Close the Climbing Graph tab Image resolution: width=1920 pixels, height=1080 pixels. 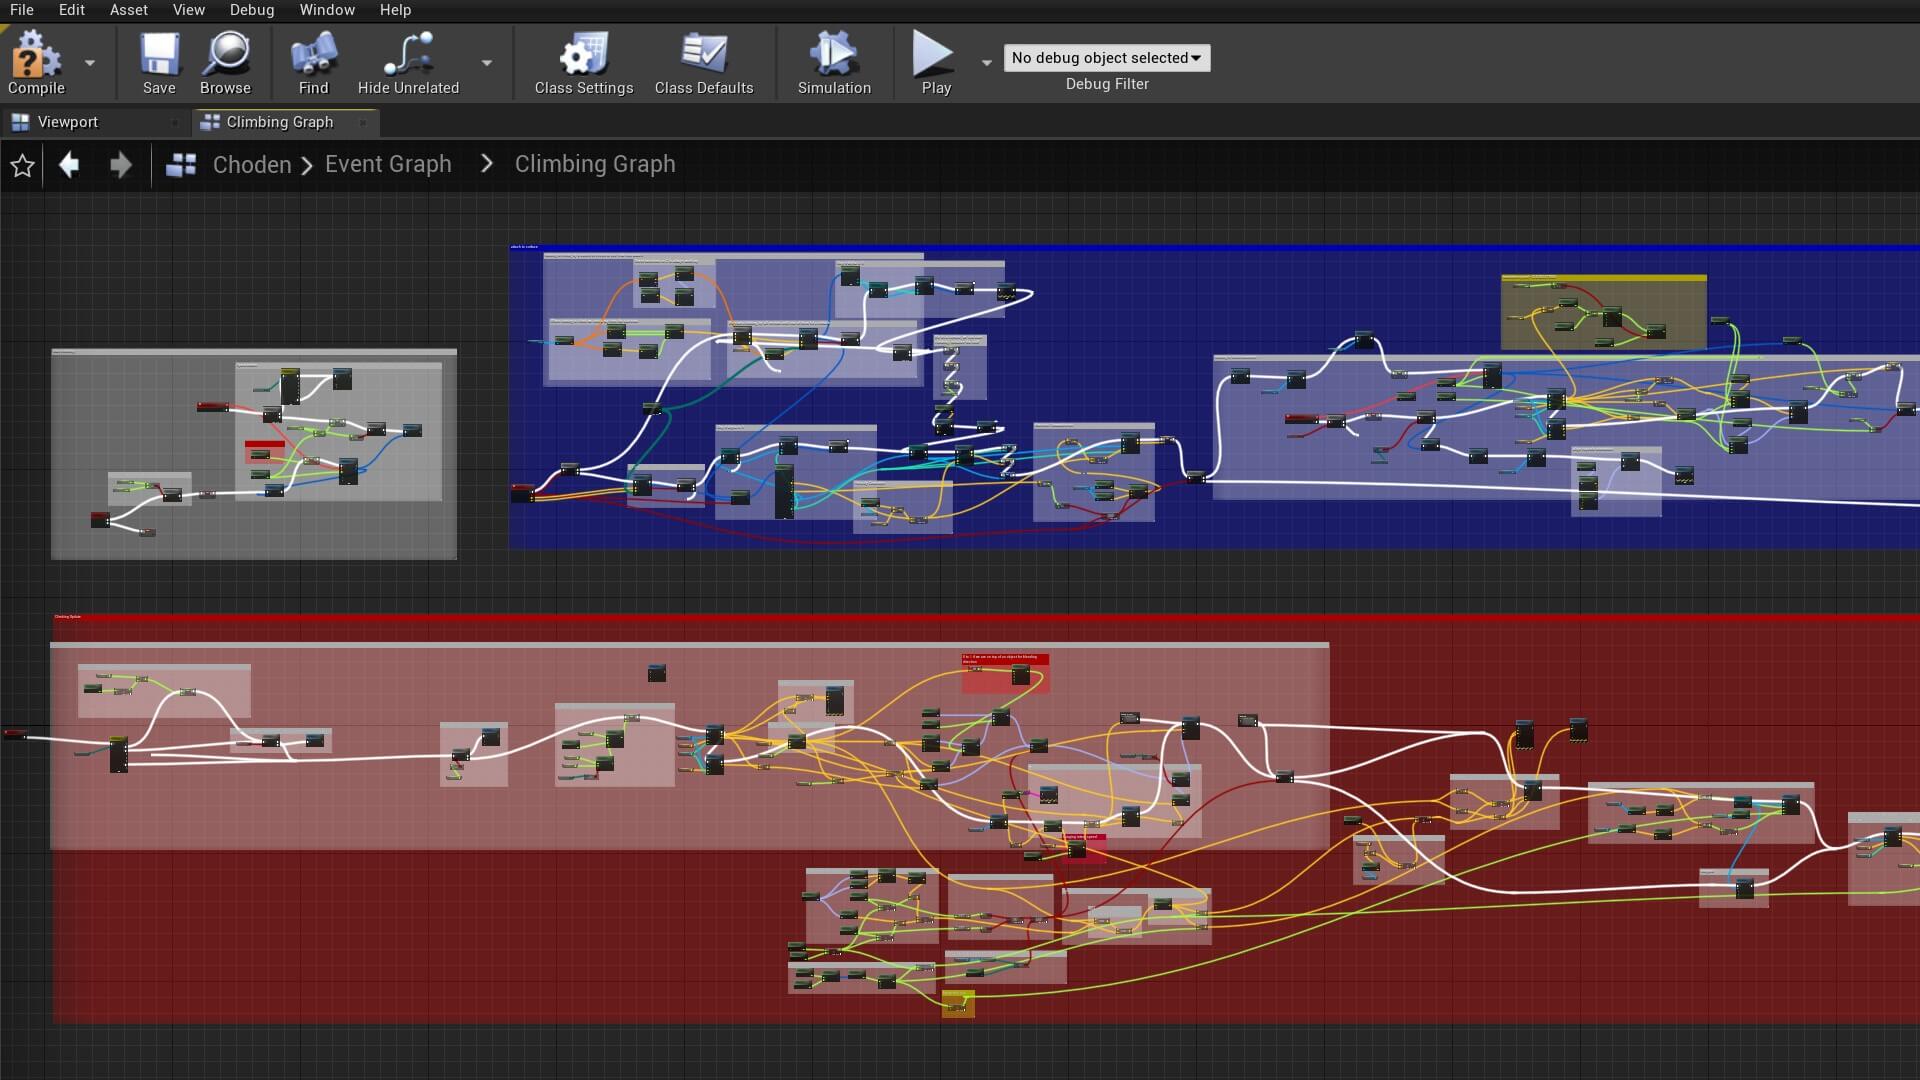(363, 123)
